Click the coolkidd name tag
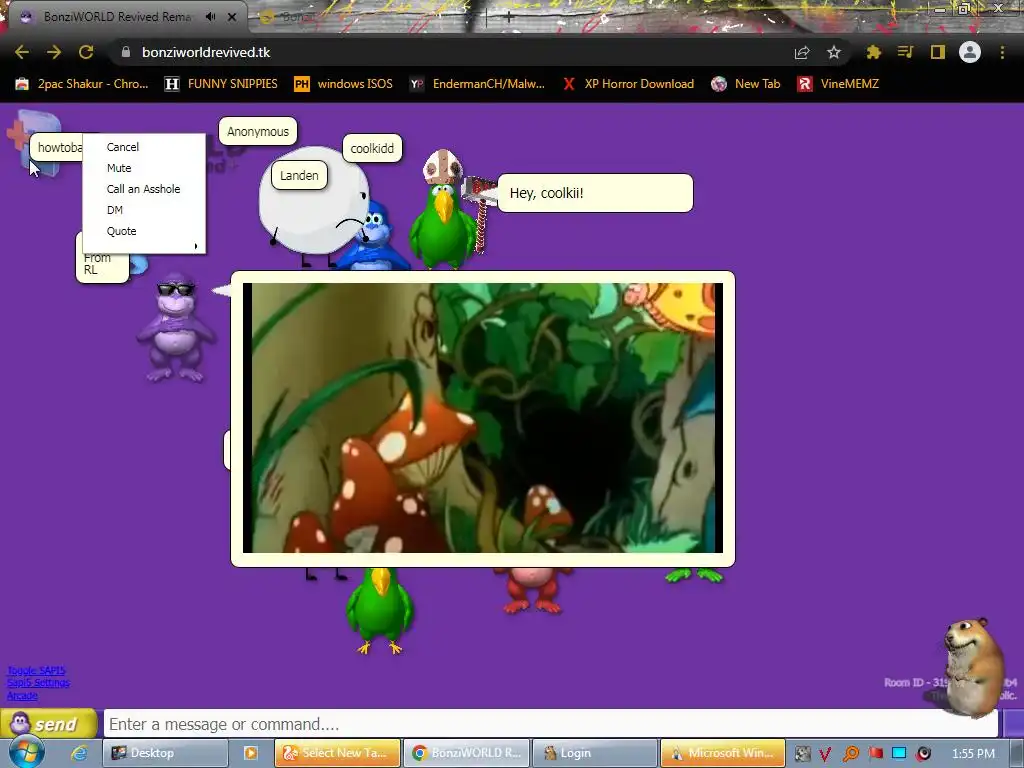Screen dimensions: 1024x768 coord(372,148)
